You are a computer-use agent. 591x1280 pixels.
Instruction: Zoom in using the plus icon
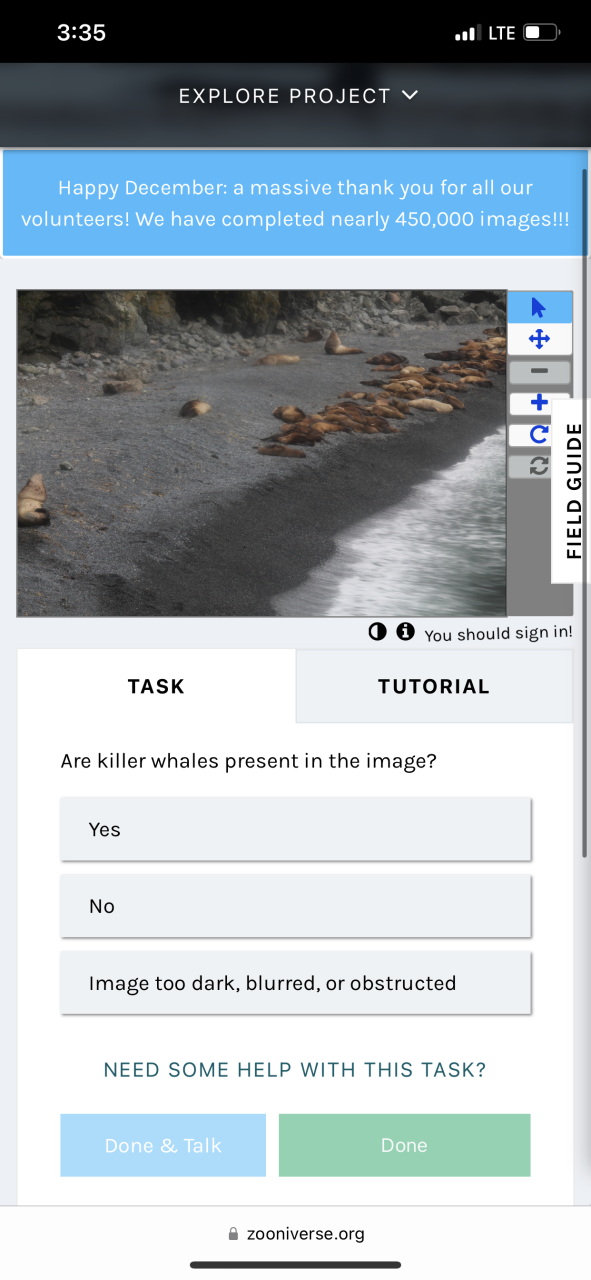point(539,403)
